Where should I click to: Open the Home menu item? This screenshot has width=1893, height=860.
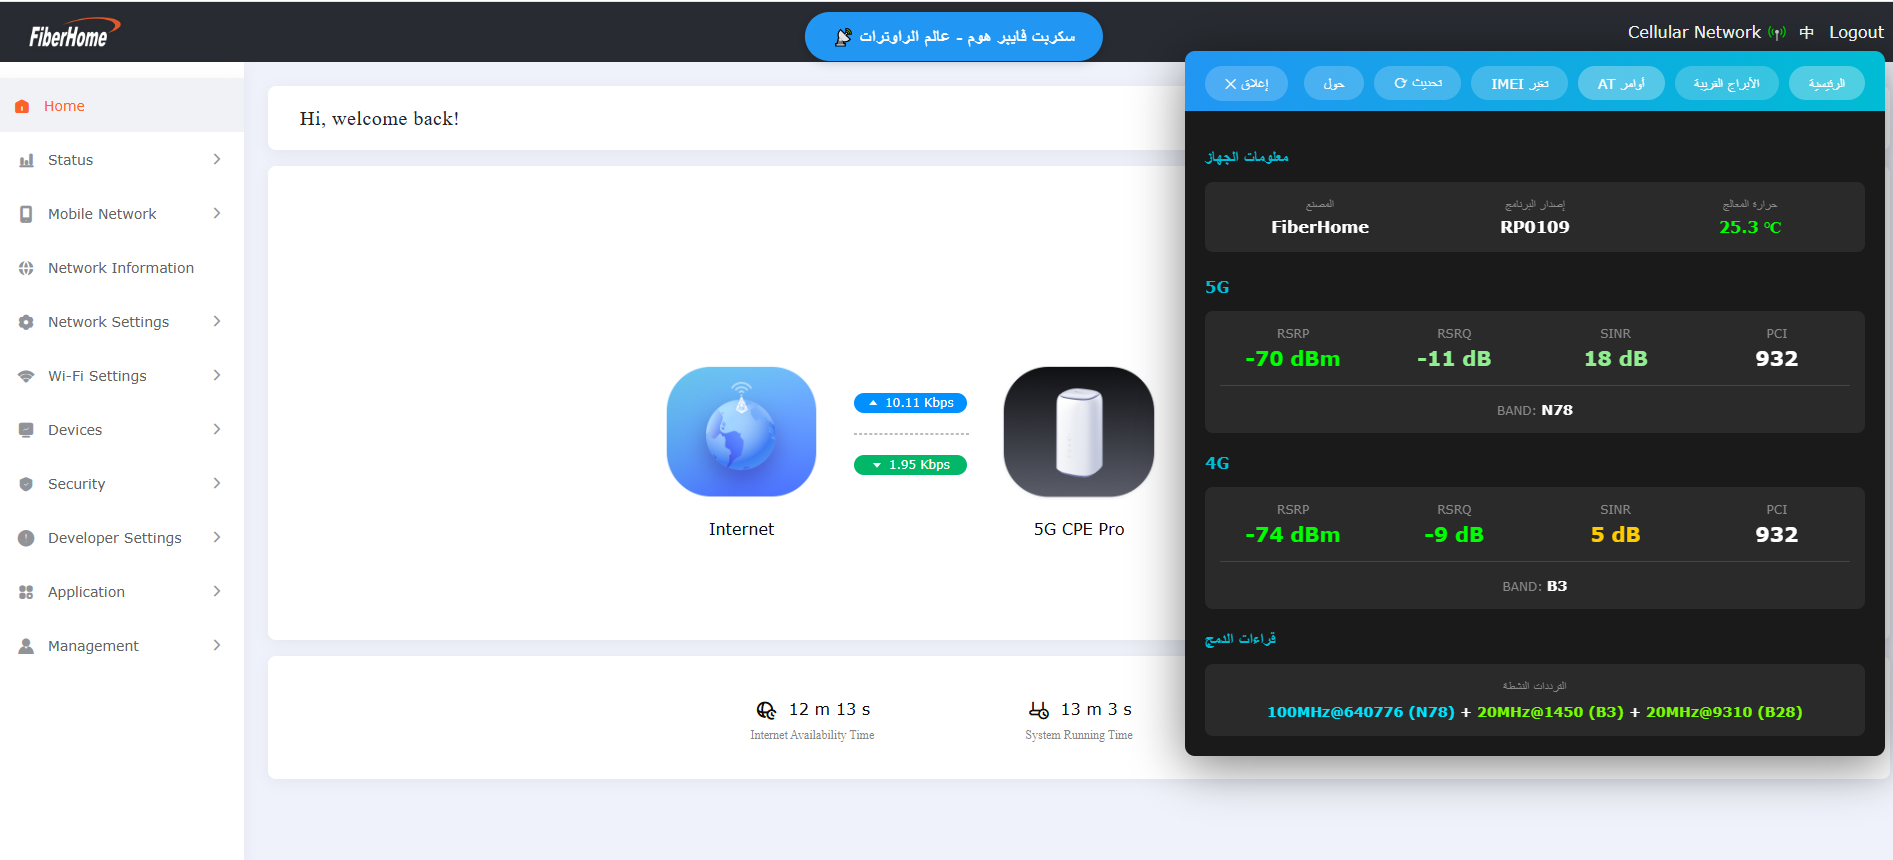tap(122, 106)
